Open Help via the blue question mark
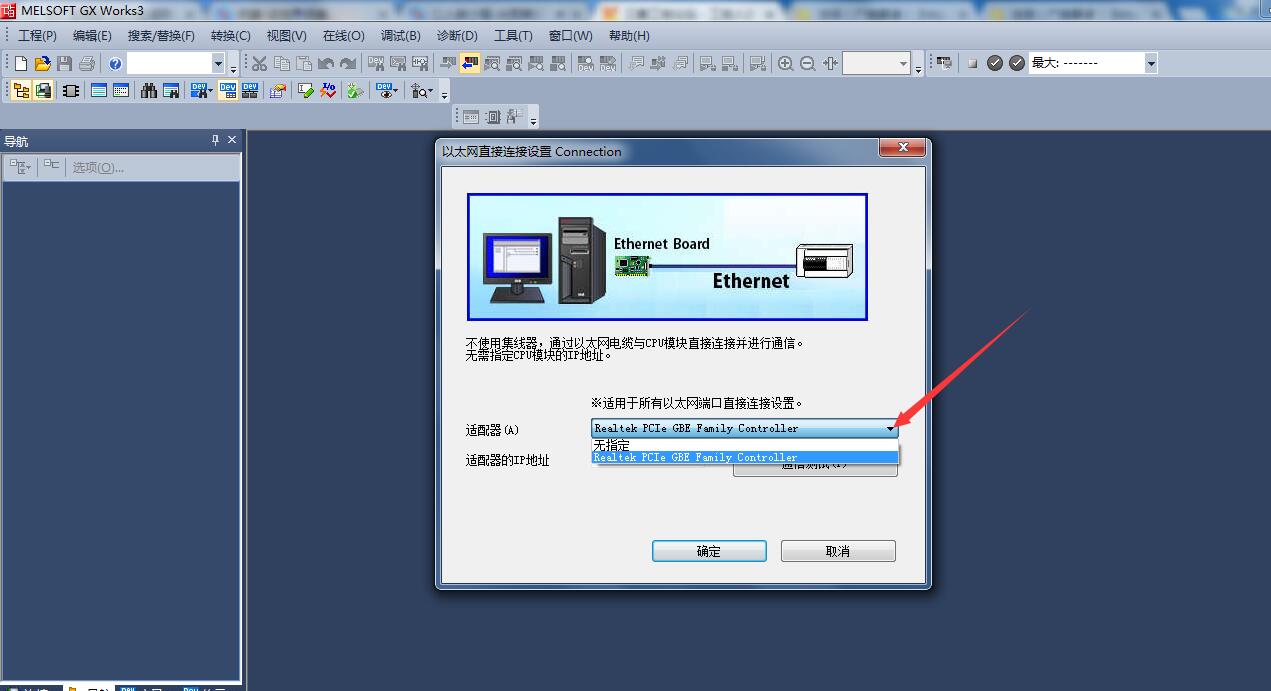Image resolution: width=1271 pixels, height=691 pixels. [115, 63]
